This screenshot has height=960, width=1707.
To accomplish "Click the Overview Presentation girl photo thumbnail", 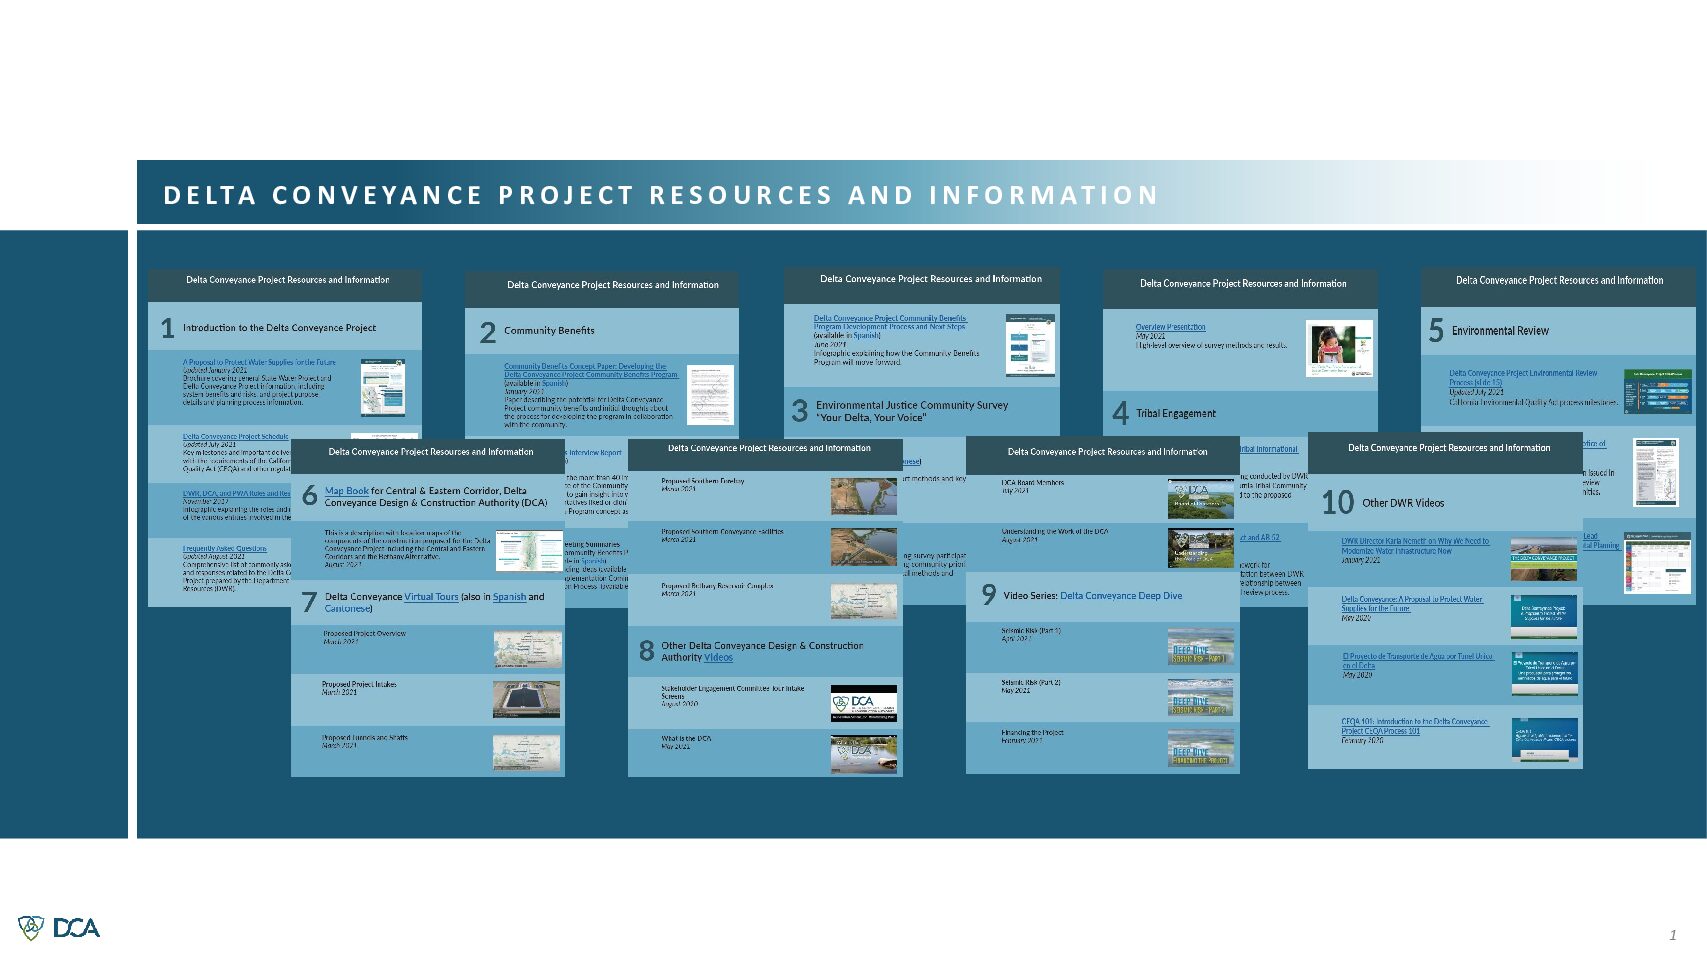I will pos(1340,349).
